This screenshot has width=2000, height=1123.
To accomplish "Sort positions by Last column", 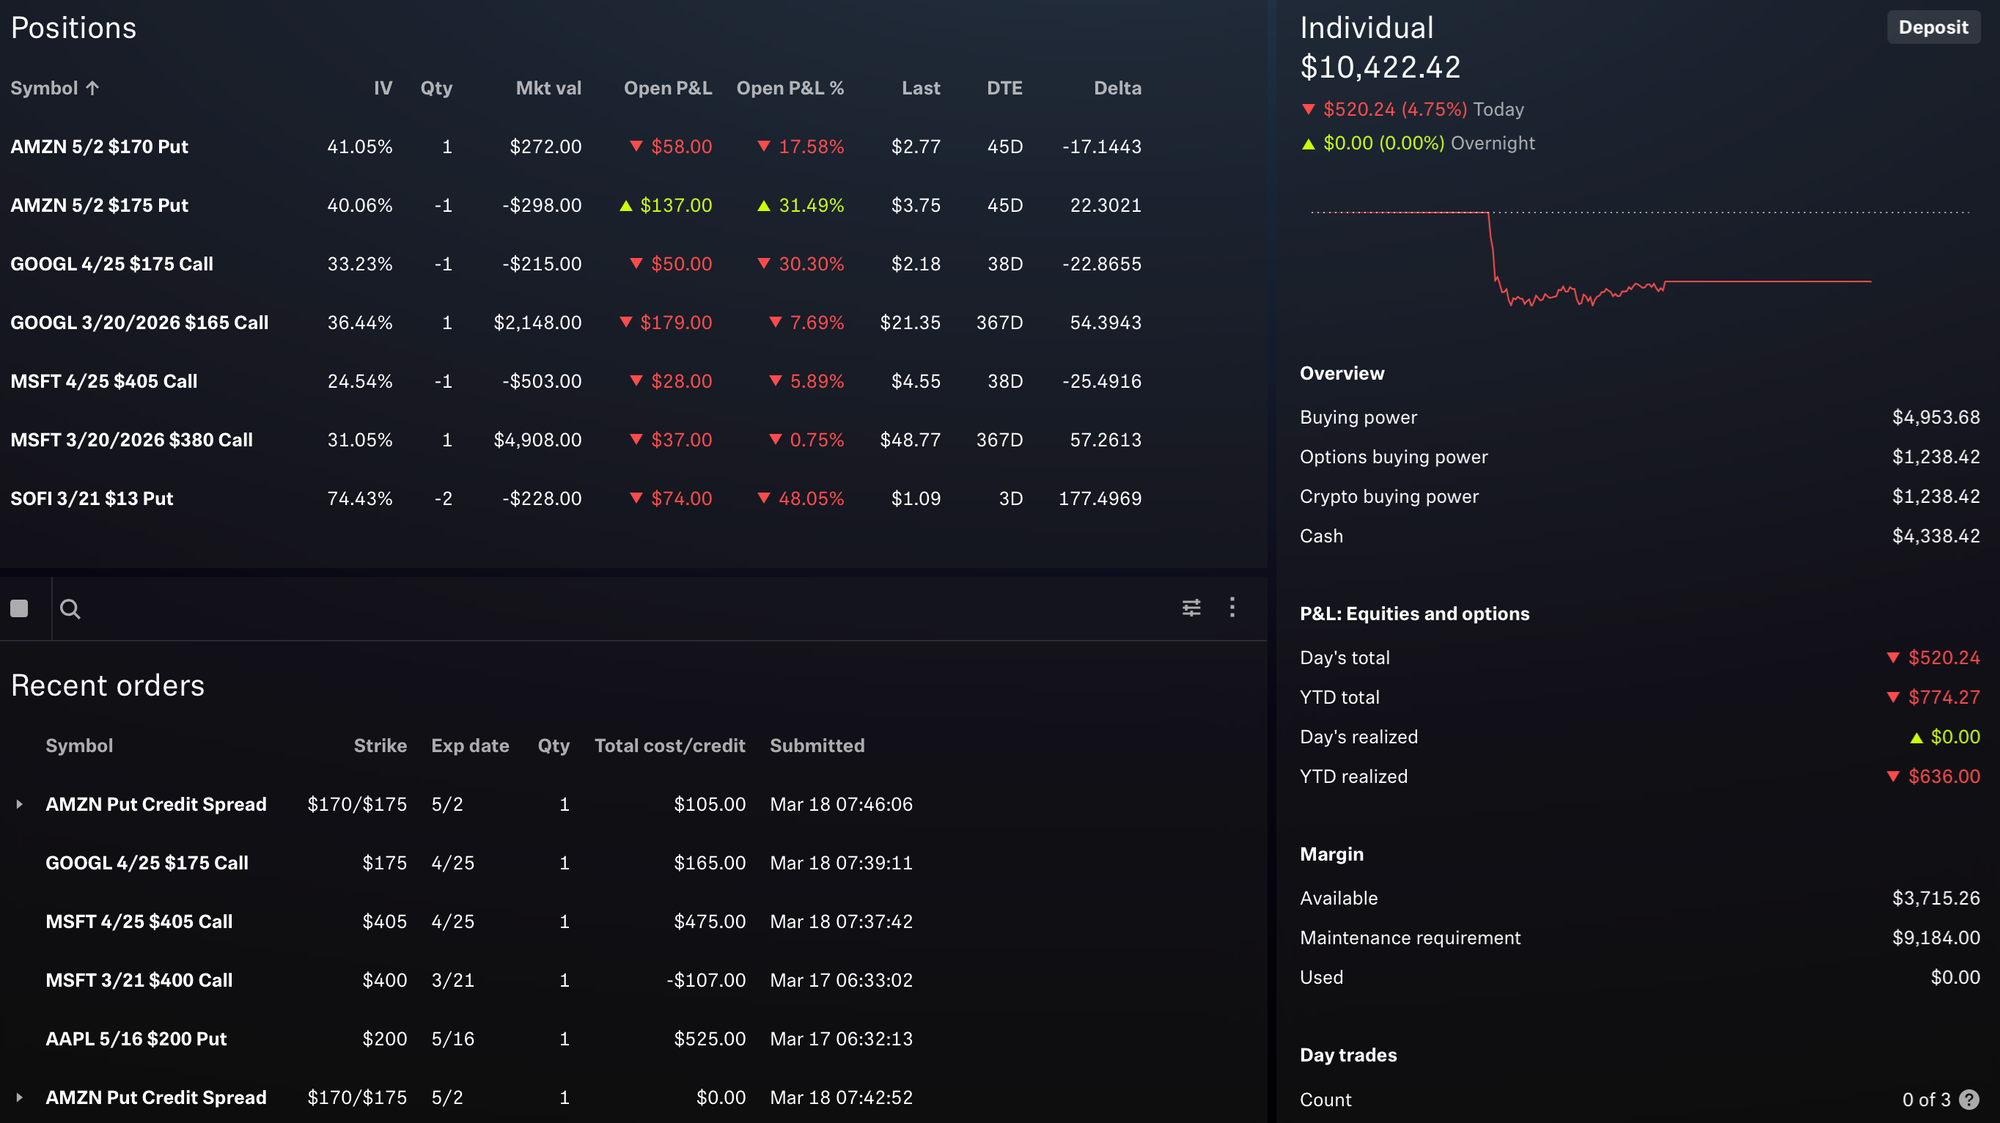I will 920,88.
